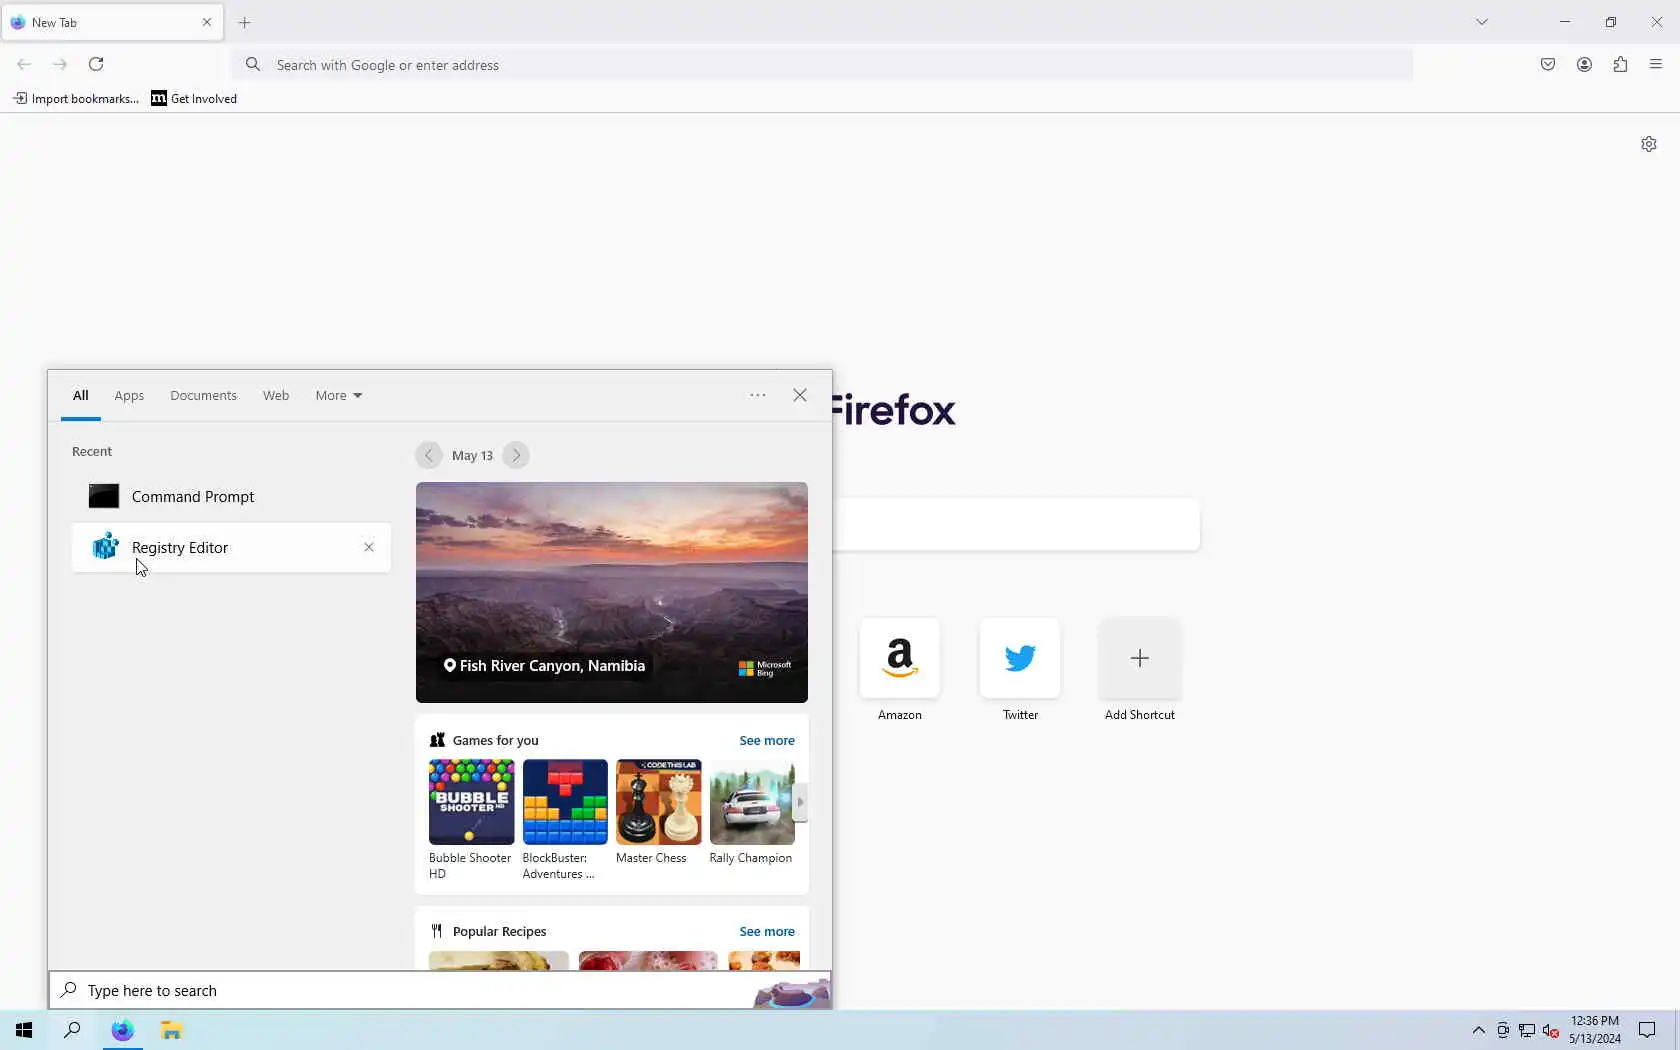Open Command Prompt from Recent

231,497
